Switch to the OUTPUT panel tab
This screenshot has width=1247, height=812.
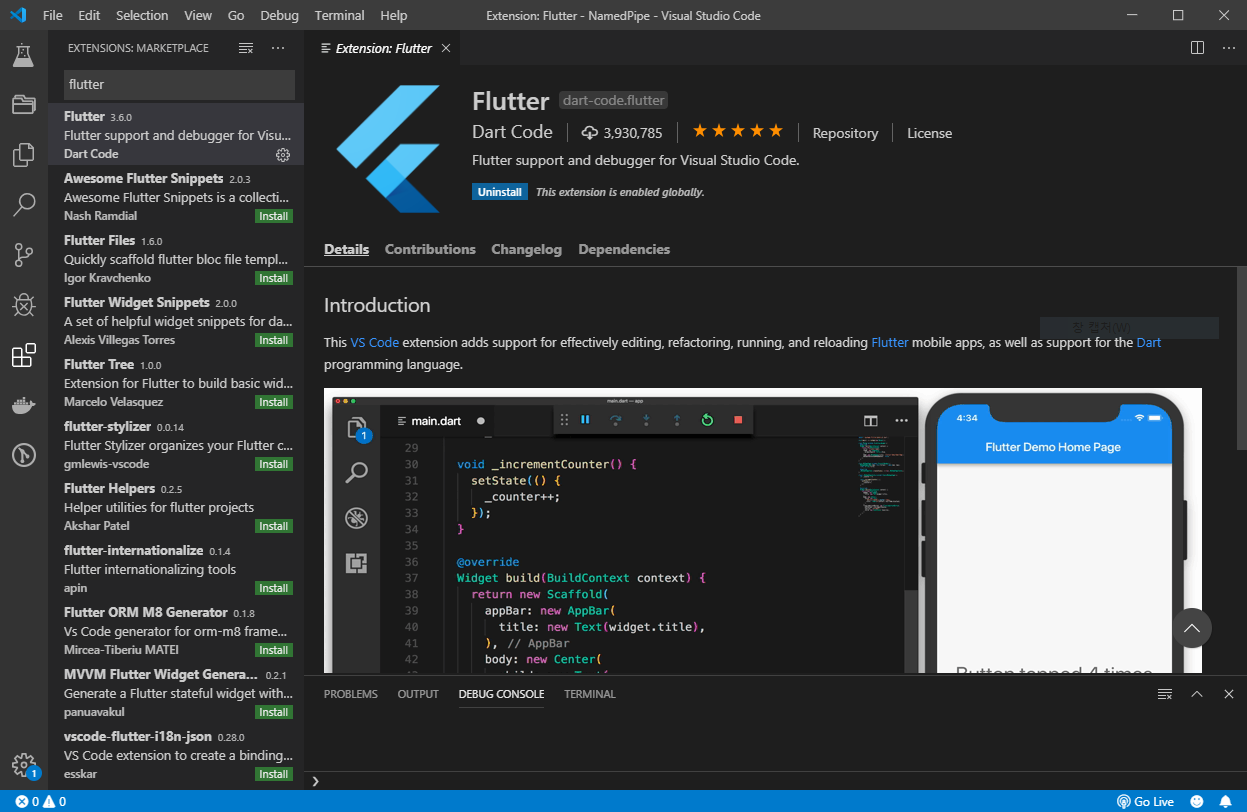(x=418, y=694)
